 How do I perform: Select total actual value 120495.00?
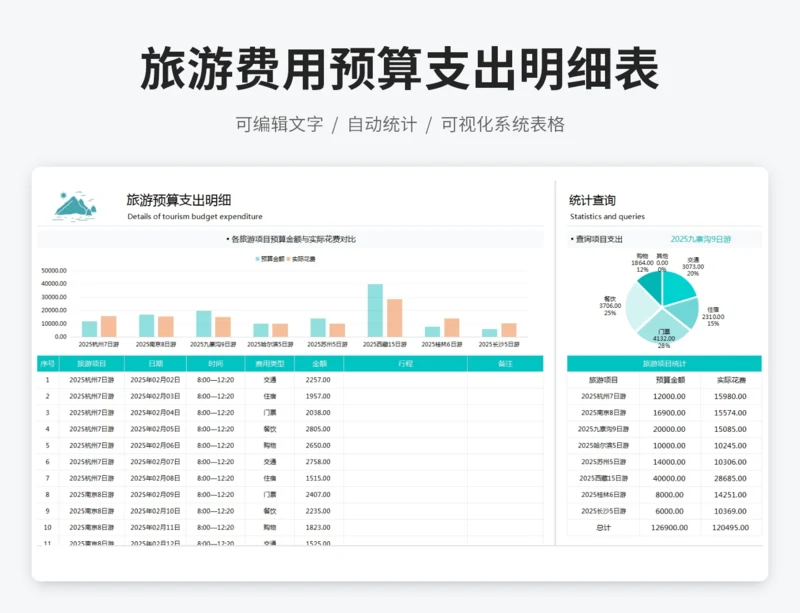730,527
